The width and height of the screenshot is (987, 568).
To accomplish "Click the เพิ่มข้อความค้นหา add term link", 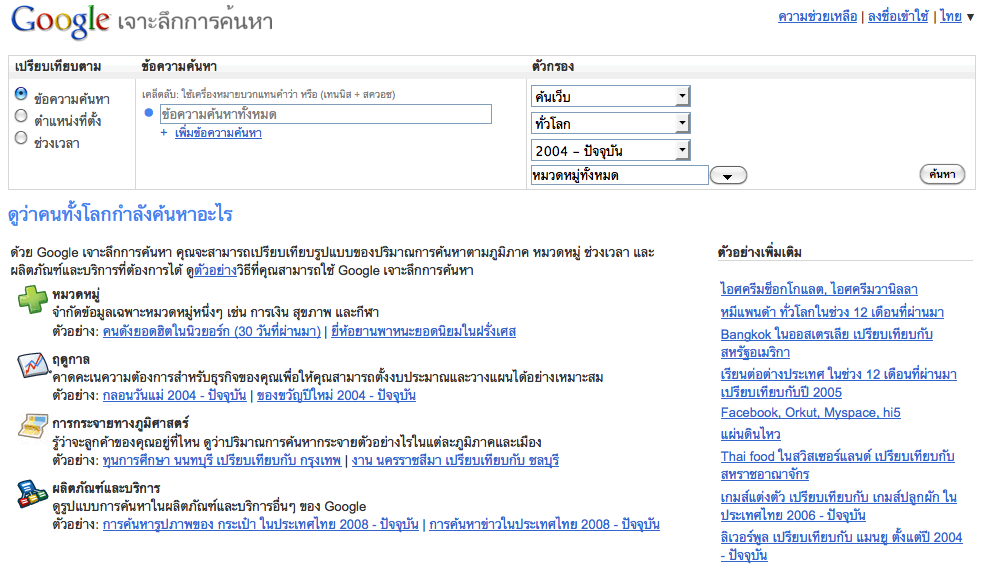I will coord(218,133).
